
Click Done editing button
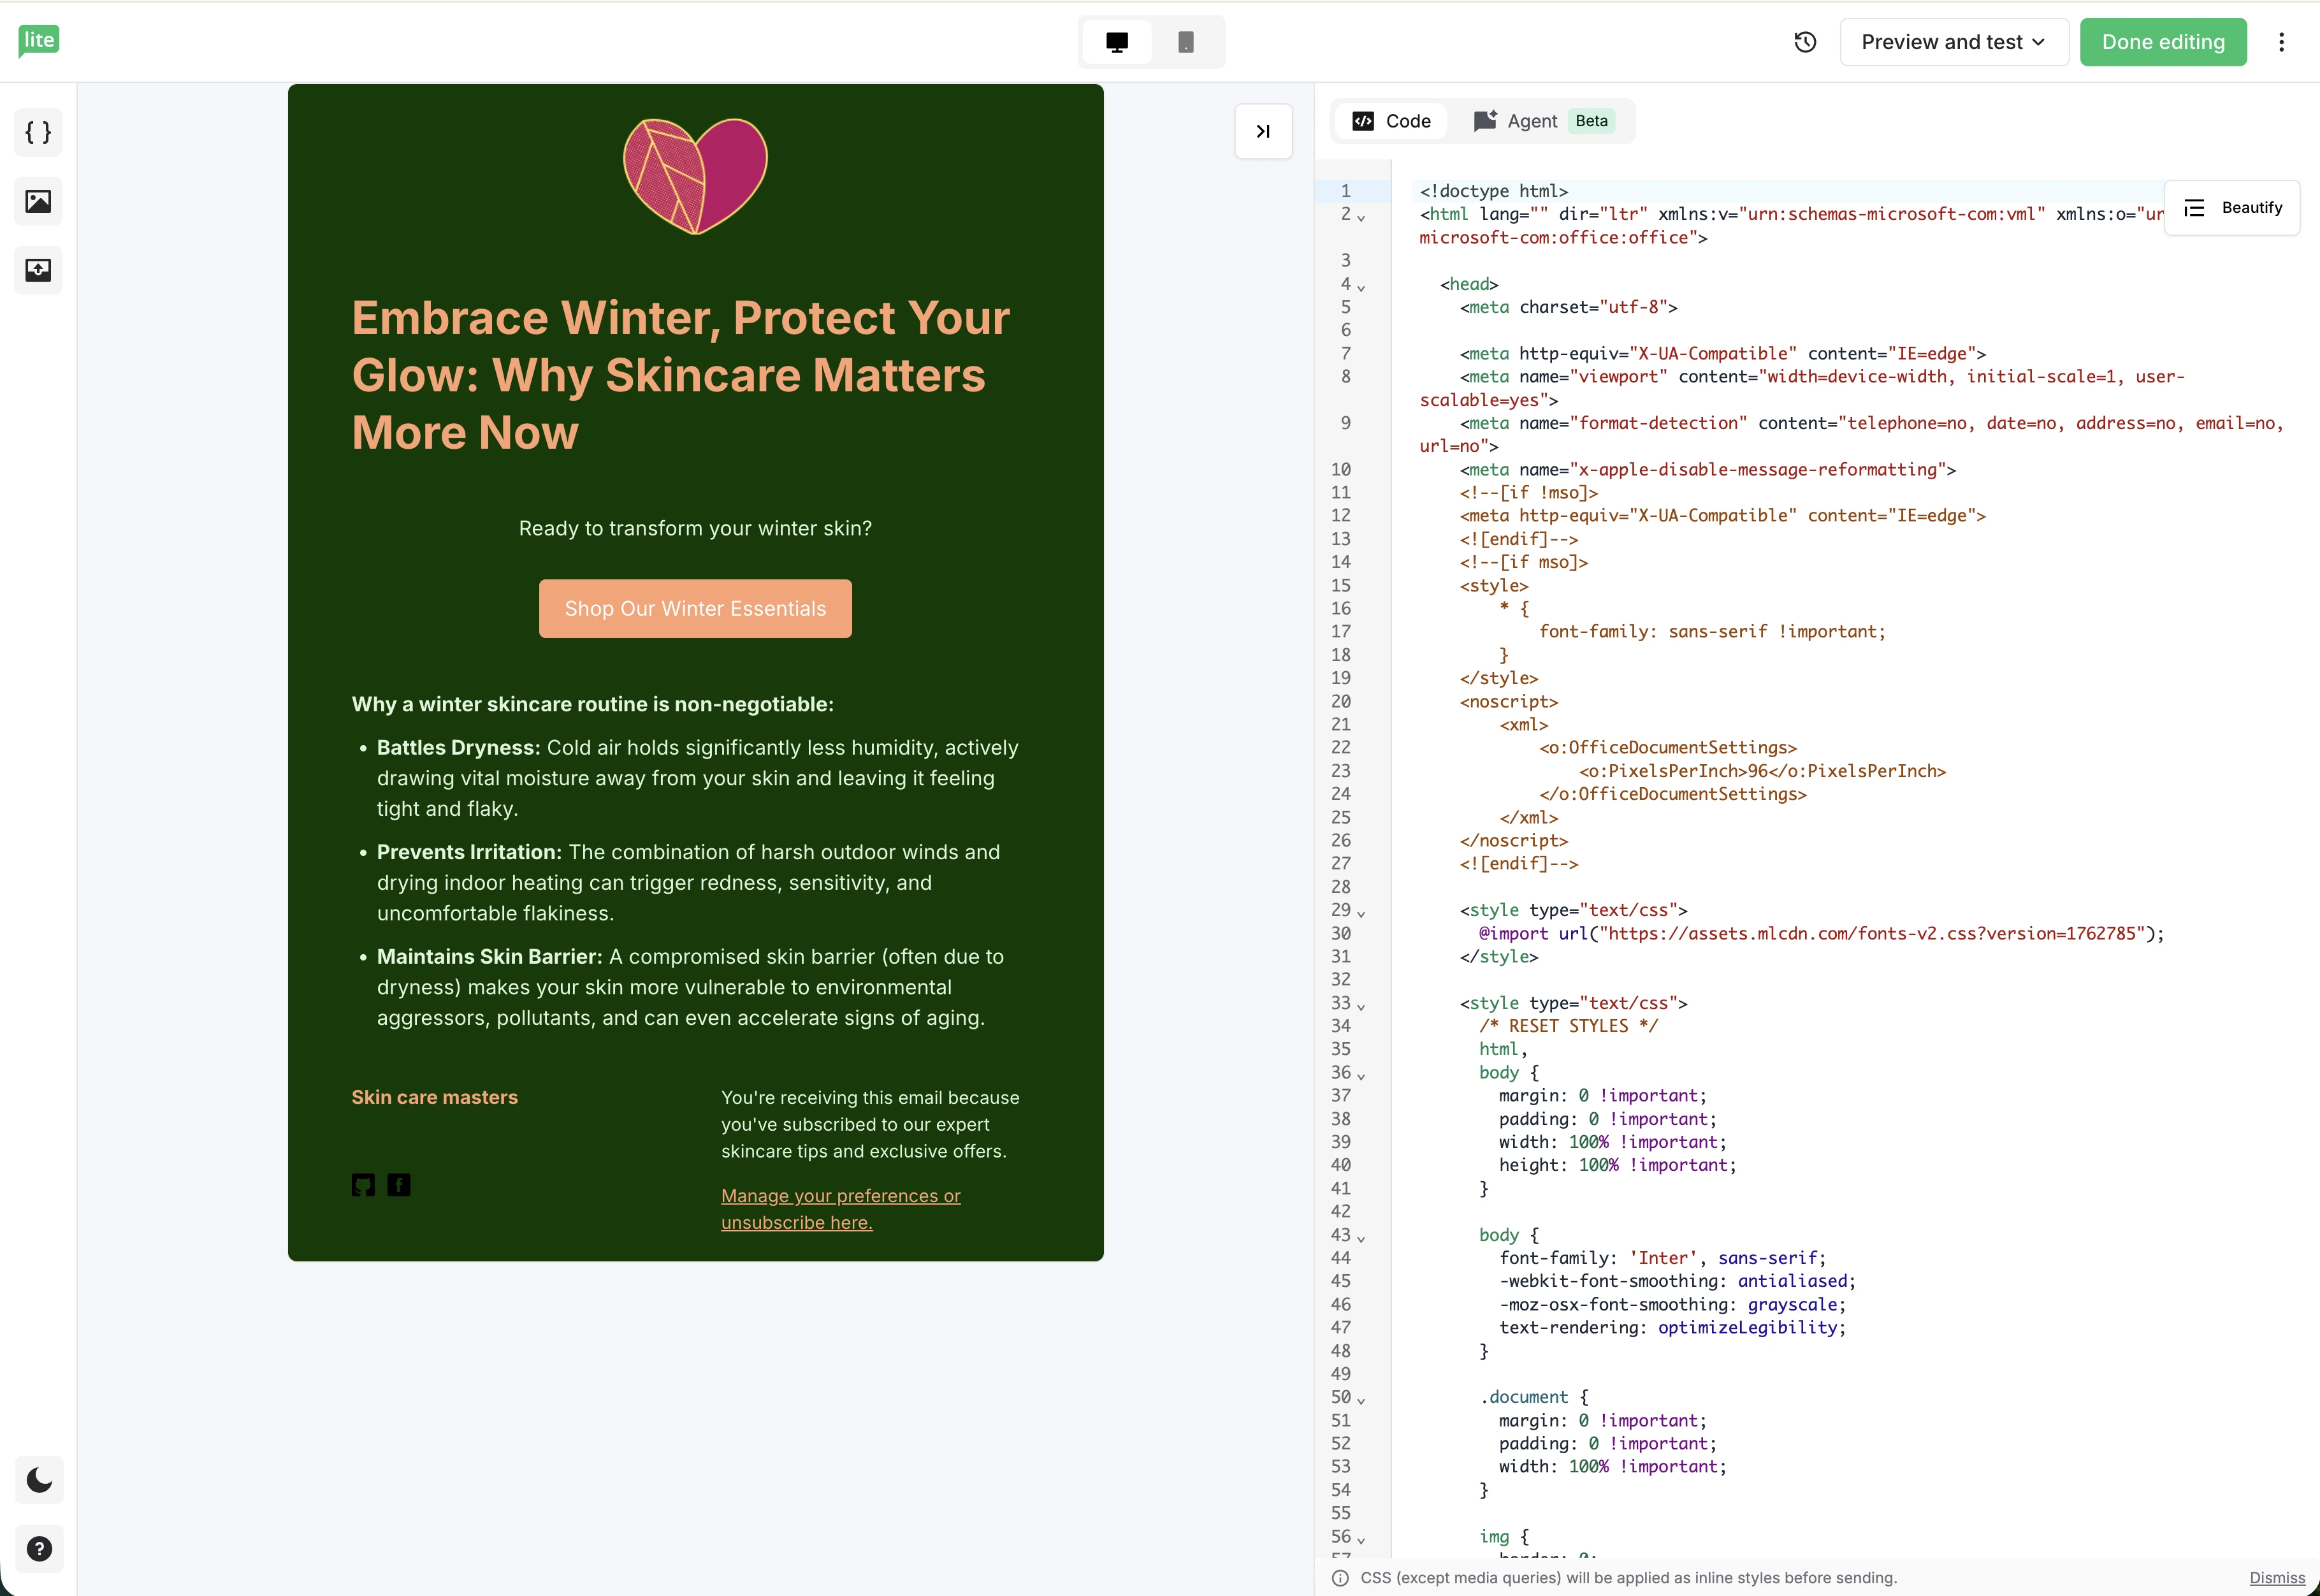coord(2163,42)
